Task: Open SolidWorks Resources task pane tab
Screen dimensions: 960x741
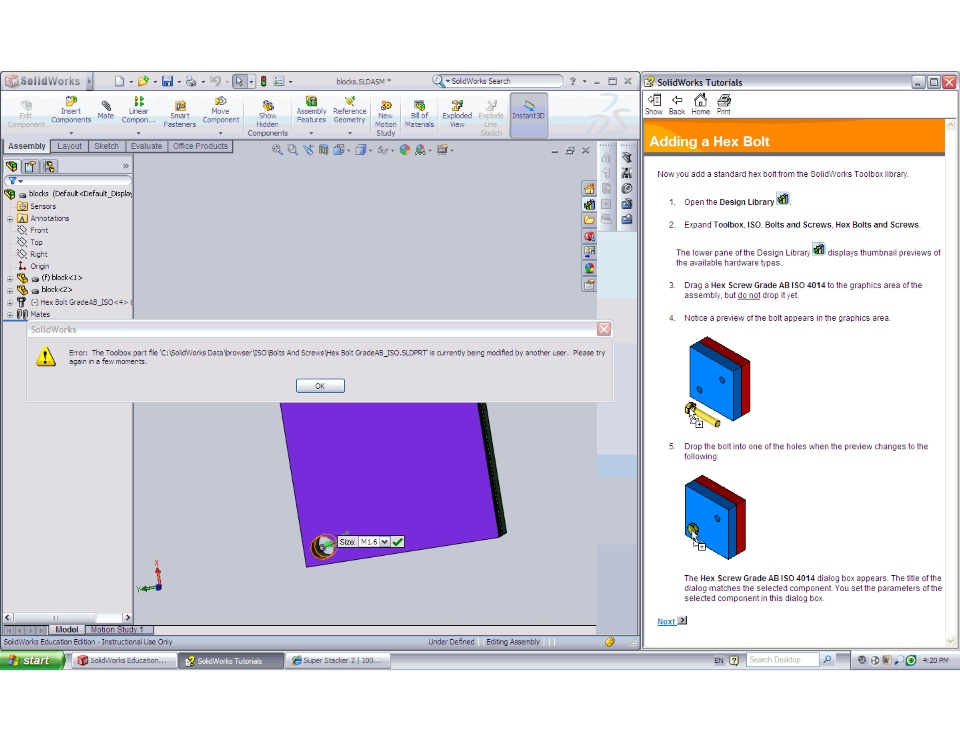Action: (589, 189)
